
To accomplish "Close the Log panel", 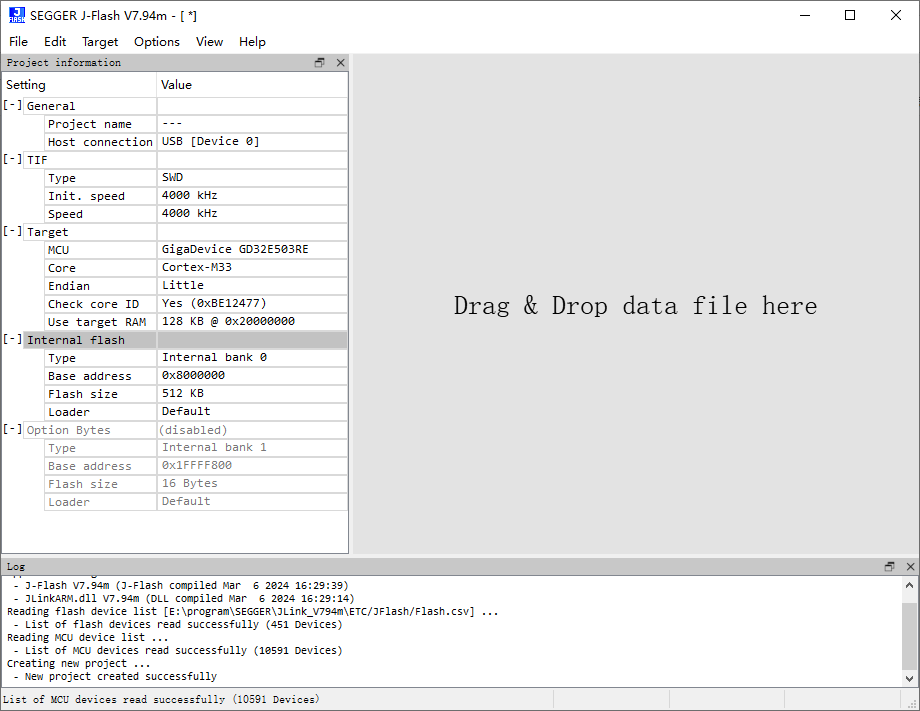I will click(x=911, y=566).
